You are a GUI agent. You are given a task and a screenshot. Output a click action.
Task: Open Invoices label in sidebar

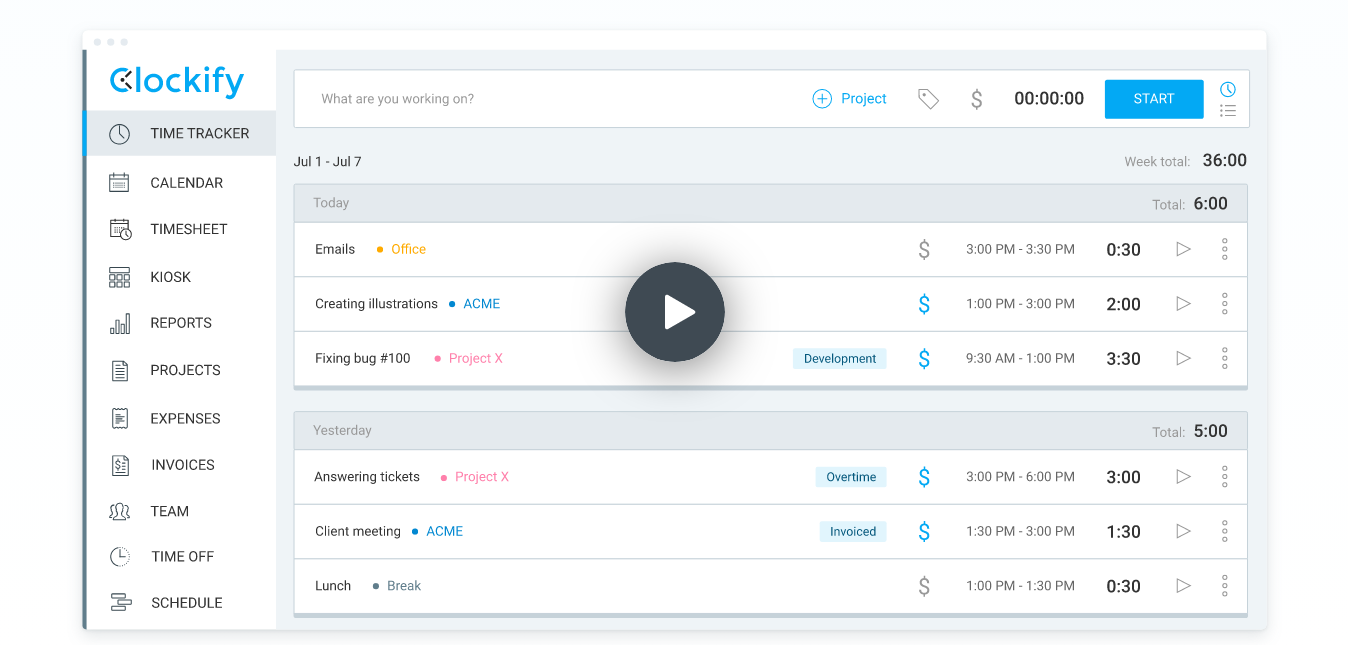(x=183, y=465)
